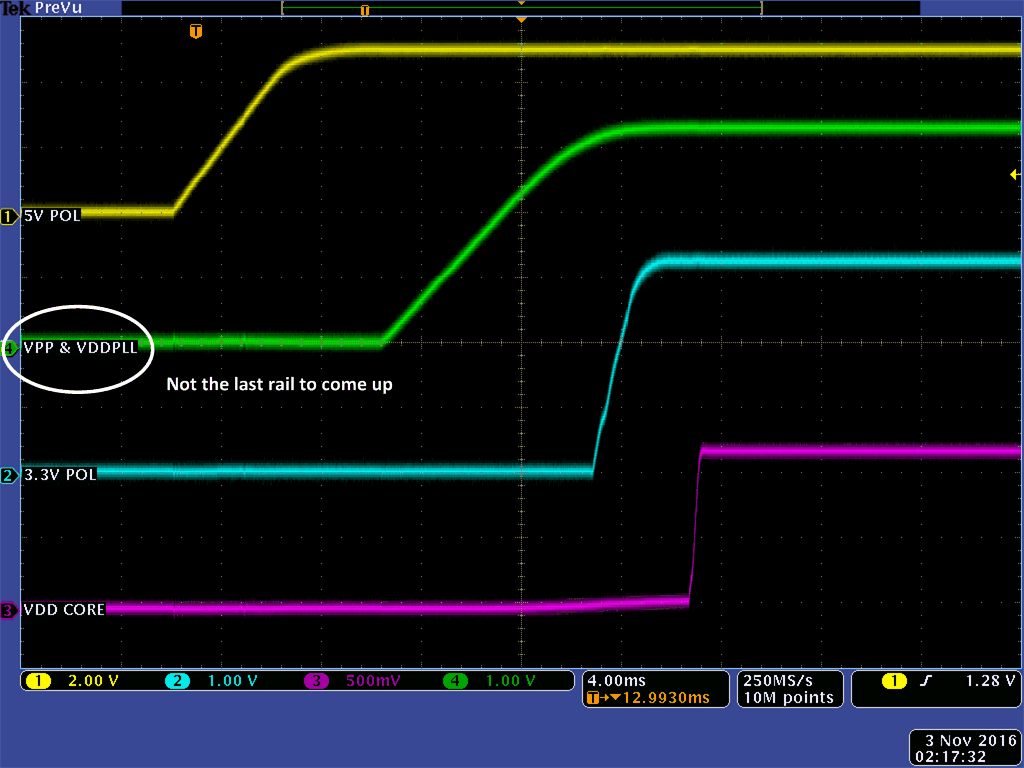Screen dimensions: 1024x768
Task: Click the orange T marker in the record overview bar
Action: (364, 10)
